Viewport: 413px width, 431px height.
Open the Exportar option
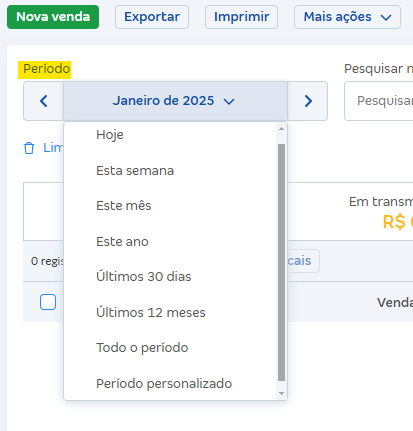point(152,17)
